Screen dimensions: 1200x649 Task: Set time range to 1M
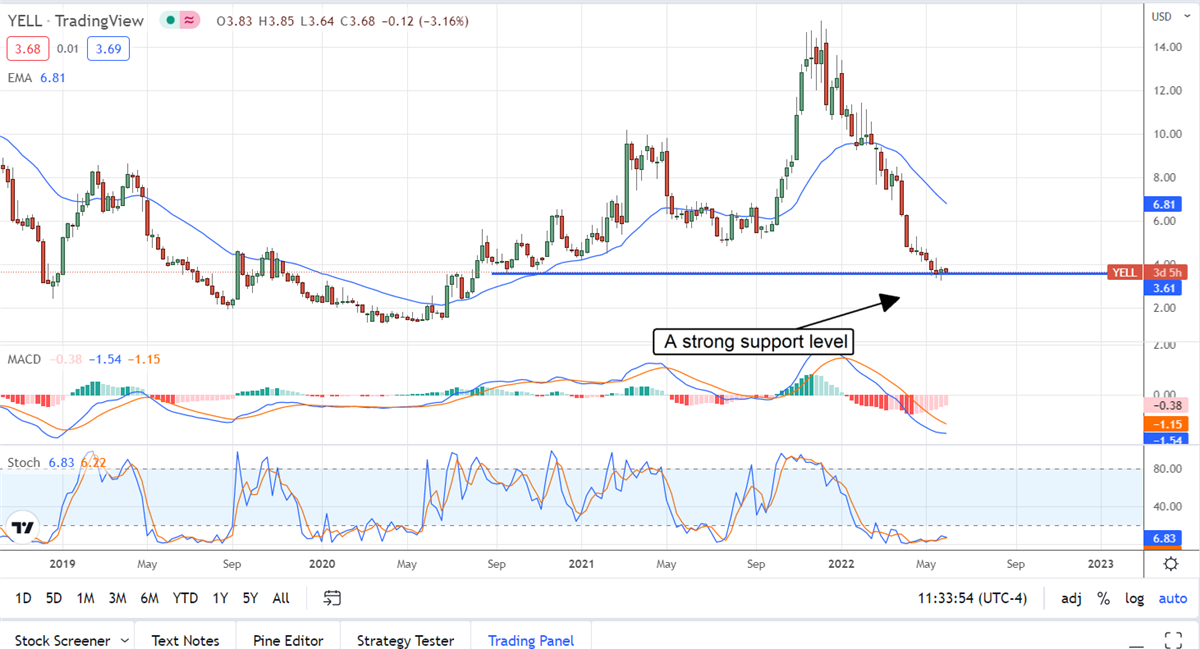(86, 598)
